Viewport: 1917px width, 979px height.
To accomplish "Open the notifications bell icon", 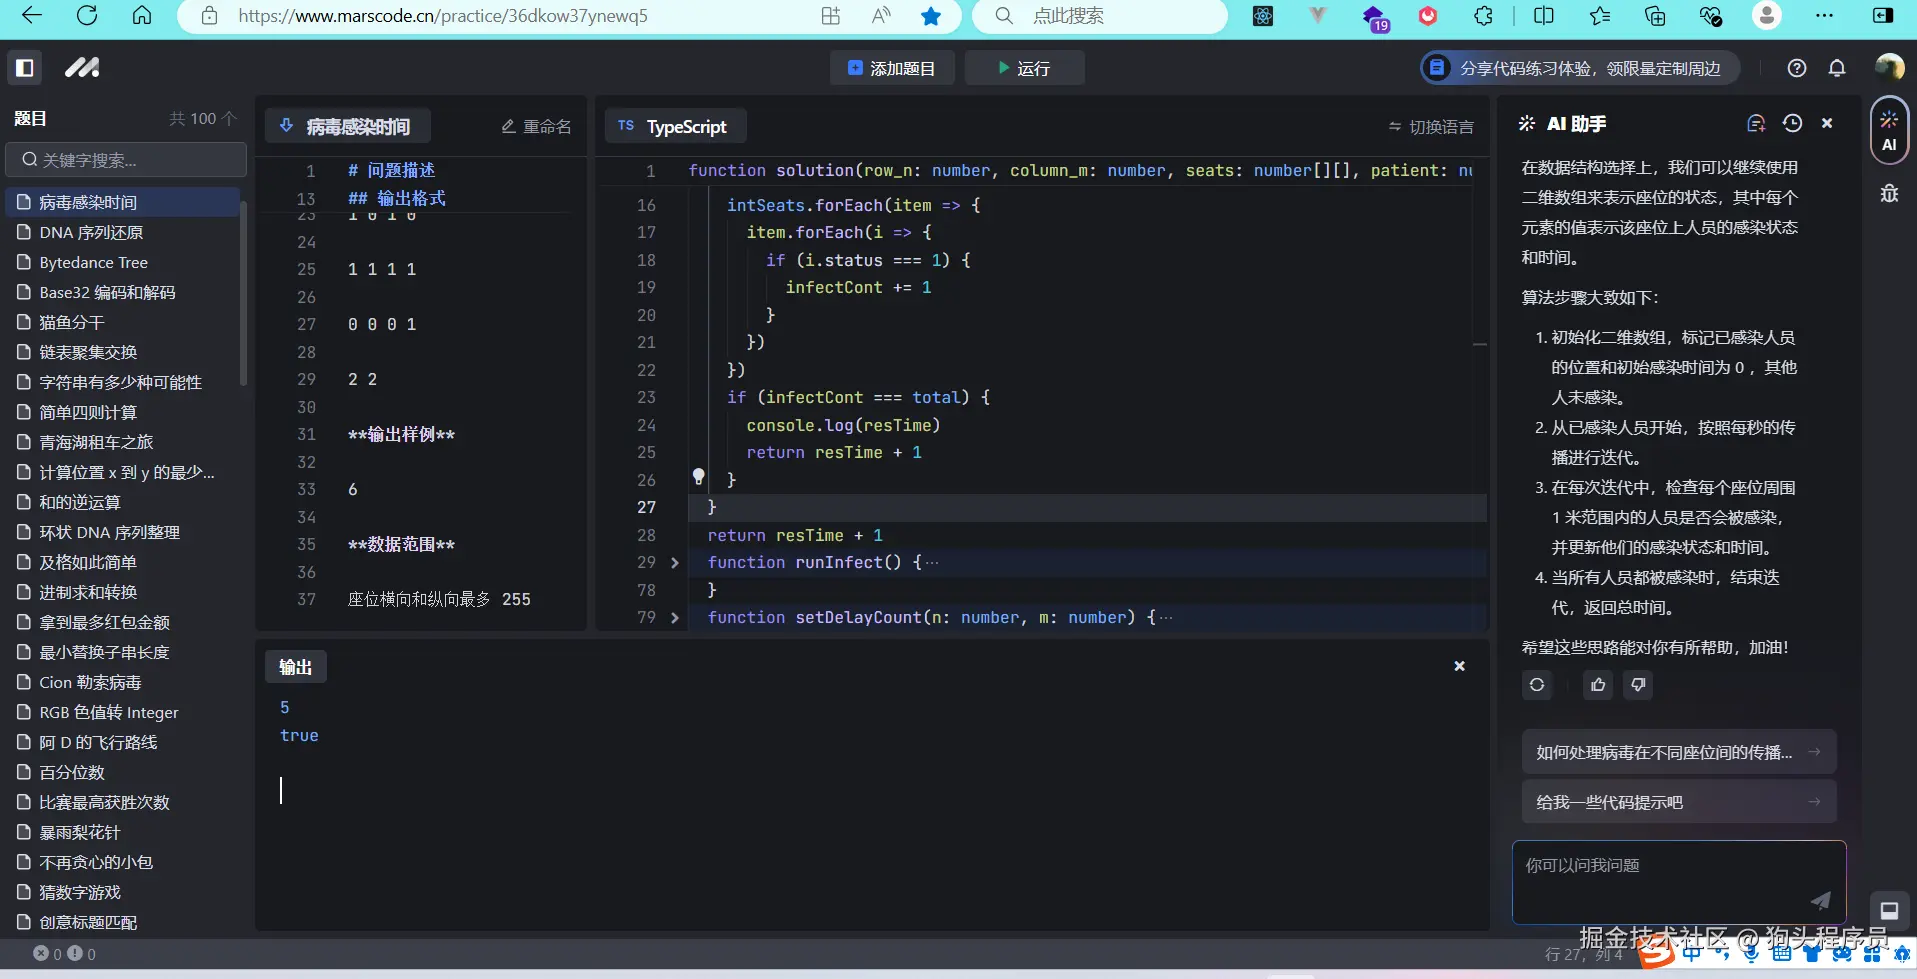I will [x=1836, y=68].
